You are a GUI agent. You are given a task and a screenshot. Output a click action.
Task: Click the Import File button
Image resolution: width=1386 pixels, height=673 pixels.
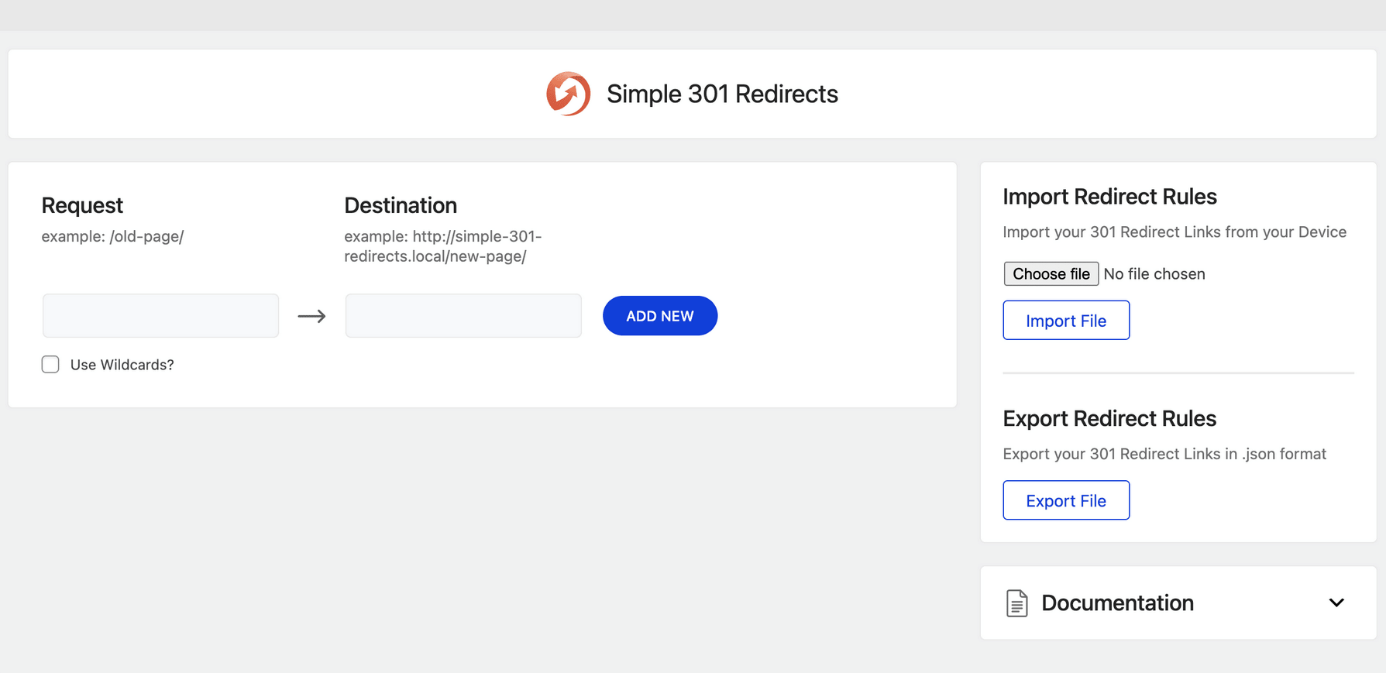point(1066,321)
